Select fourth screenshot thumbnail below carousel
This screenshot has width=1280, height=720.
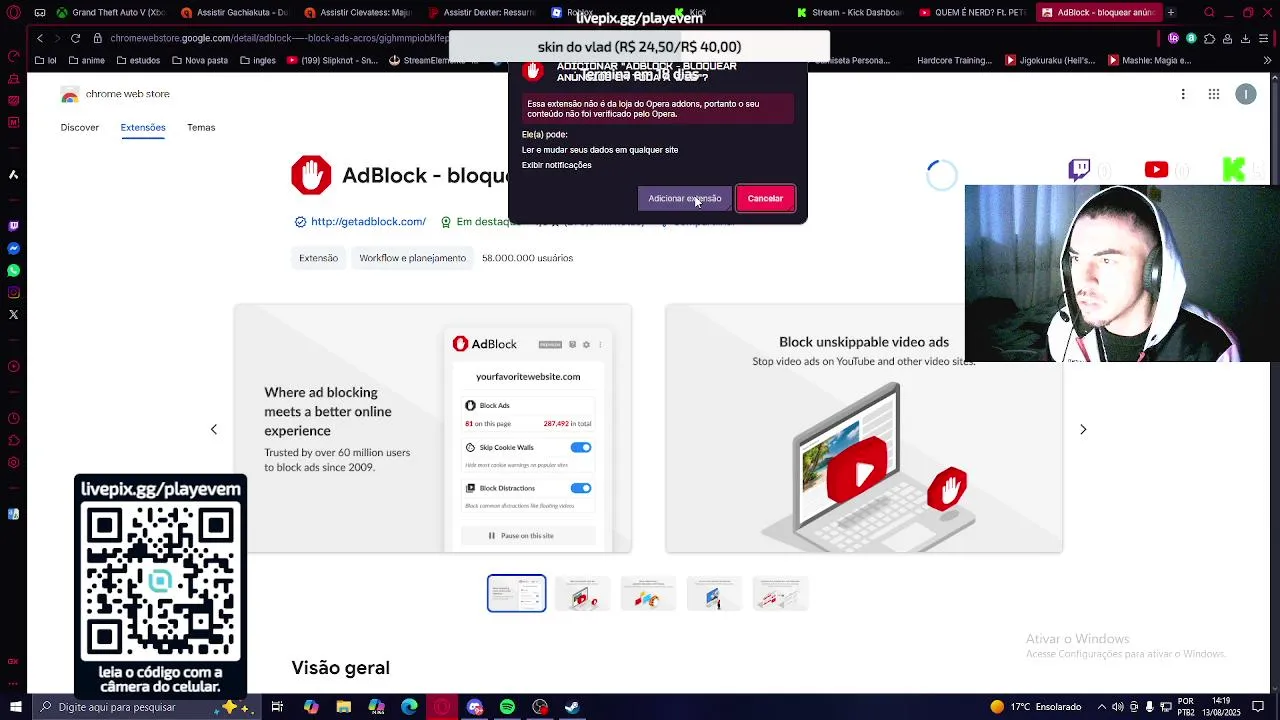click(x=714, y=593)
